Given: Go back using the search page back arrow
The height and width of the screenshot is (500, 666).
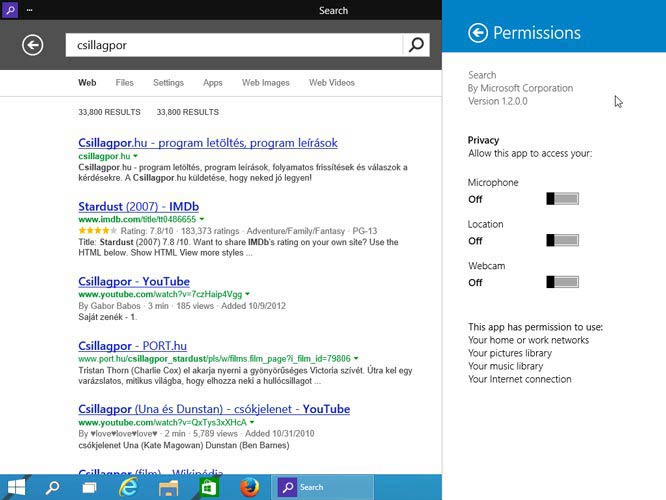Looking at the screenshot, I should coord(33,45).
